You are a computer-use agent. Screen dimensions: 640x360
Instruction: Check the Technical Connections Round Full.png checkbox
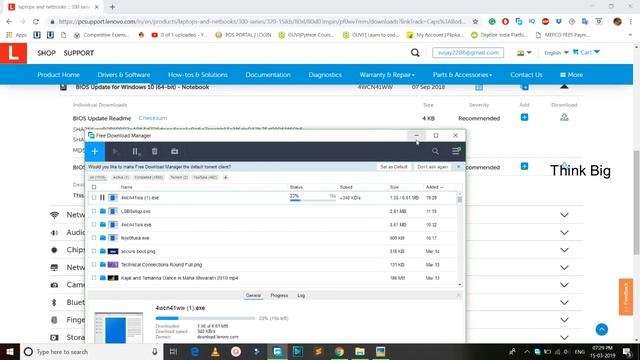94,264
